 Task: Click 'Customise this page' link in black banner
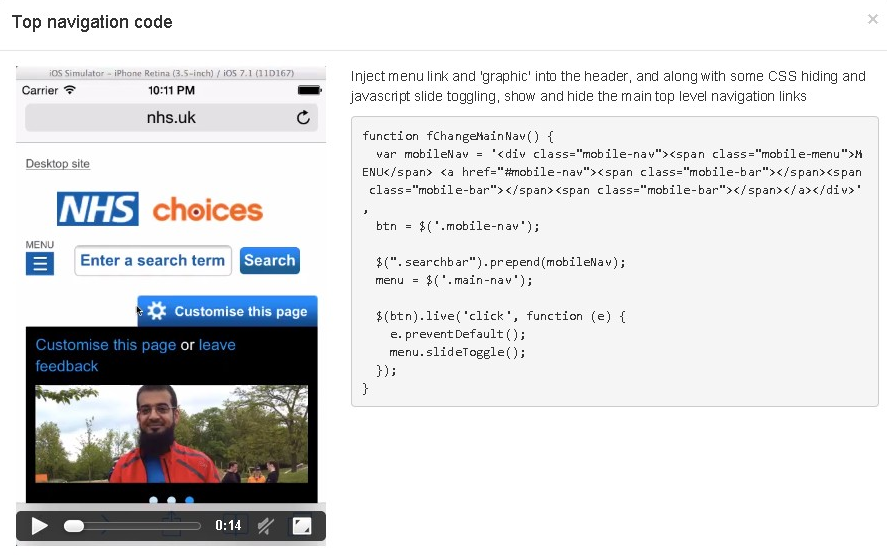[x=106, y=345]
